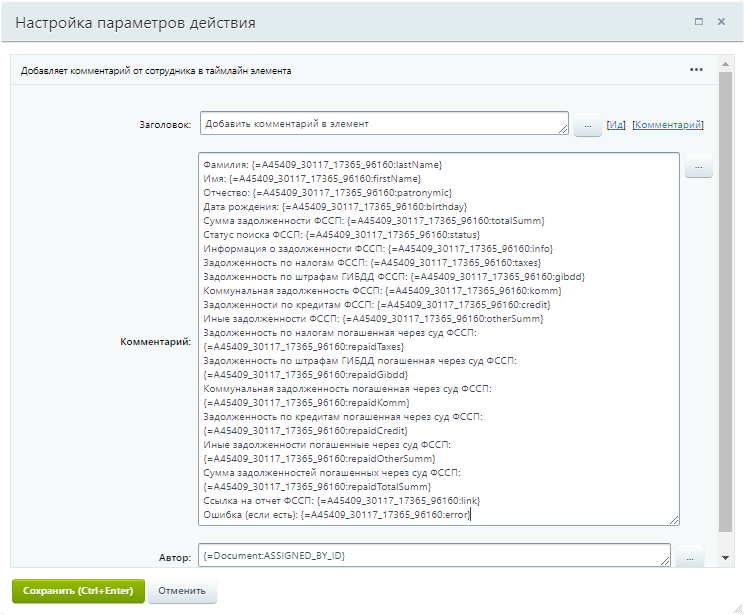Close the action settings dialog
The image size is (744, 615).
click(x=721, y=21)
